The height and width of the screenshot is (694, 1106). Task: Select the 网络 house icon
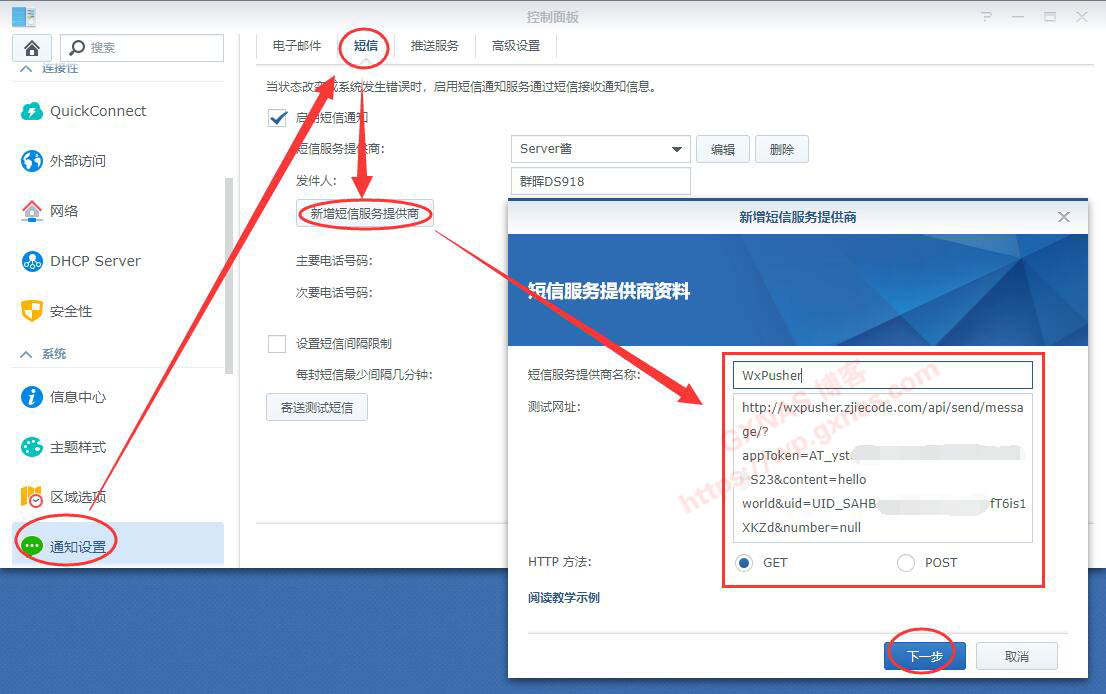click(32, 211)
